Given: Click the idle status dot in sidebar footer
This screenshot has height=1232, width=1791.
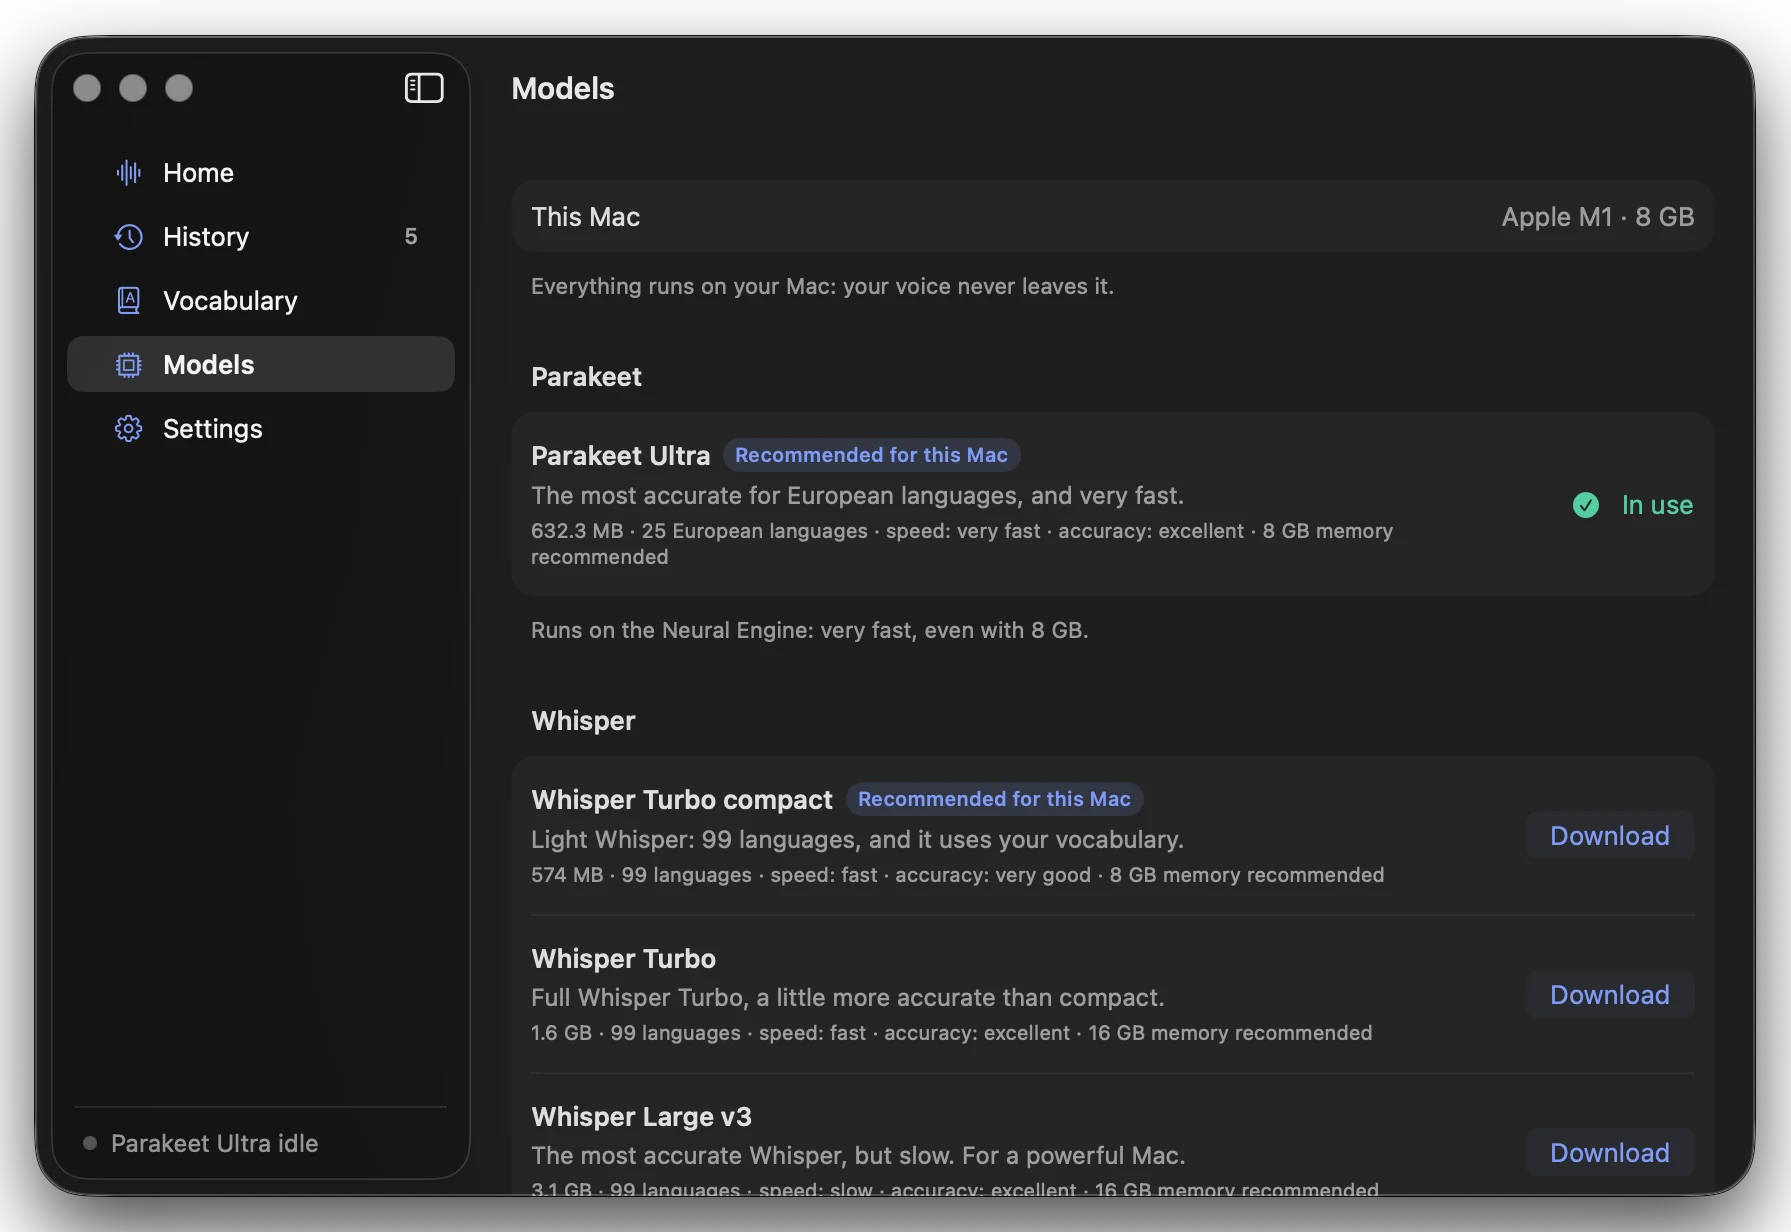Looking at the screenshot, I should coord(90,1143).
